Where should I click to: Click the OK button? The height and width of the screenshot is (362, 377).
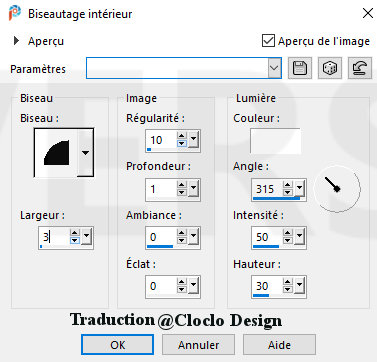[118, 345]
